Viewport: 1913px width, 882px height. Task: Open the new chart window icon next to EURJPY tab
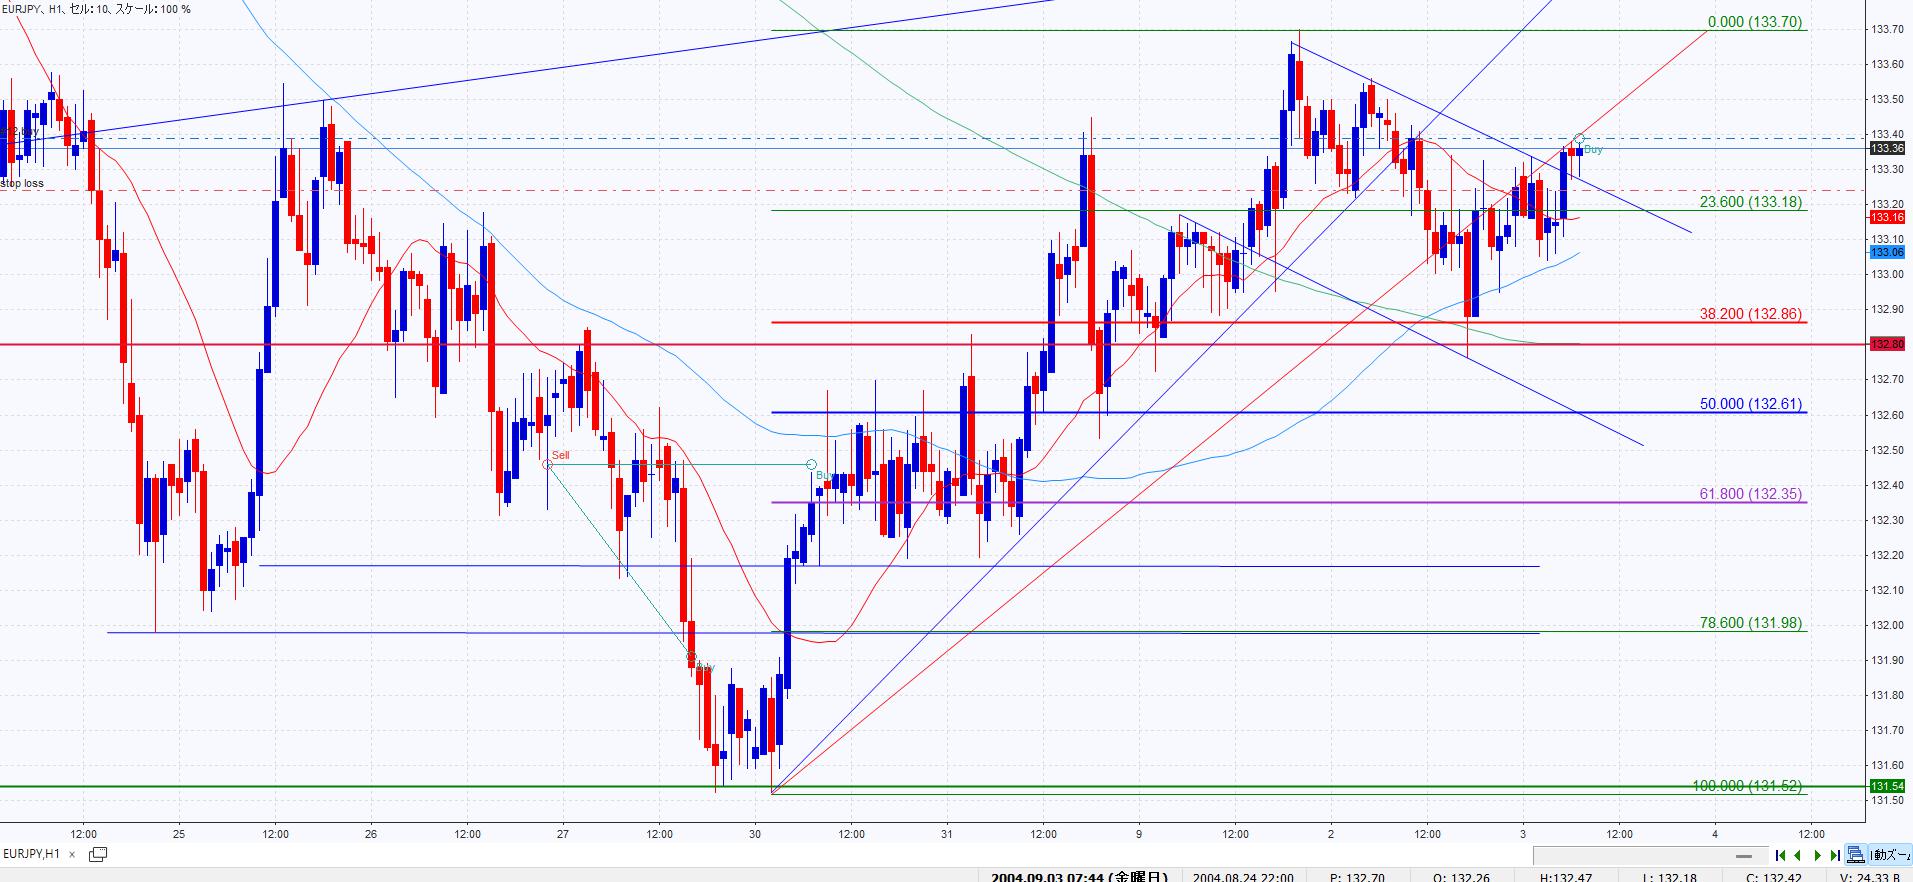tap(98, 854)
